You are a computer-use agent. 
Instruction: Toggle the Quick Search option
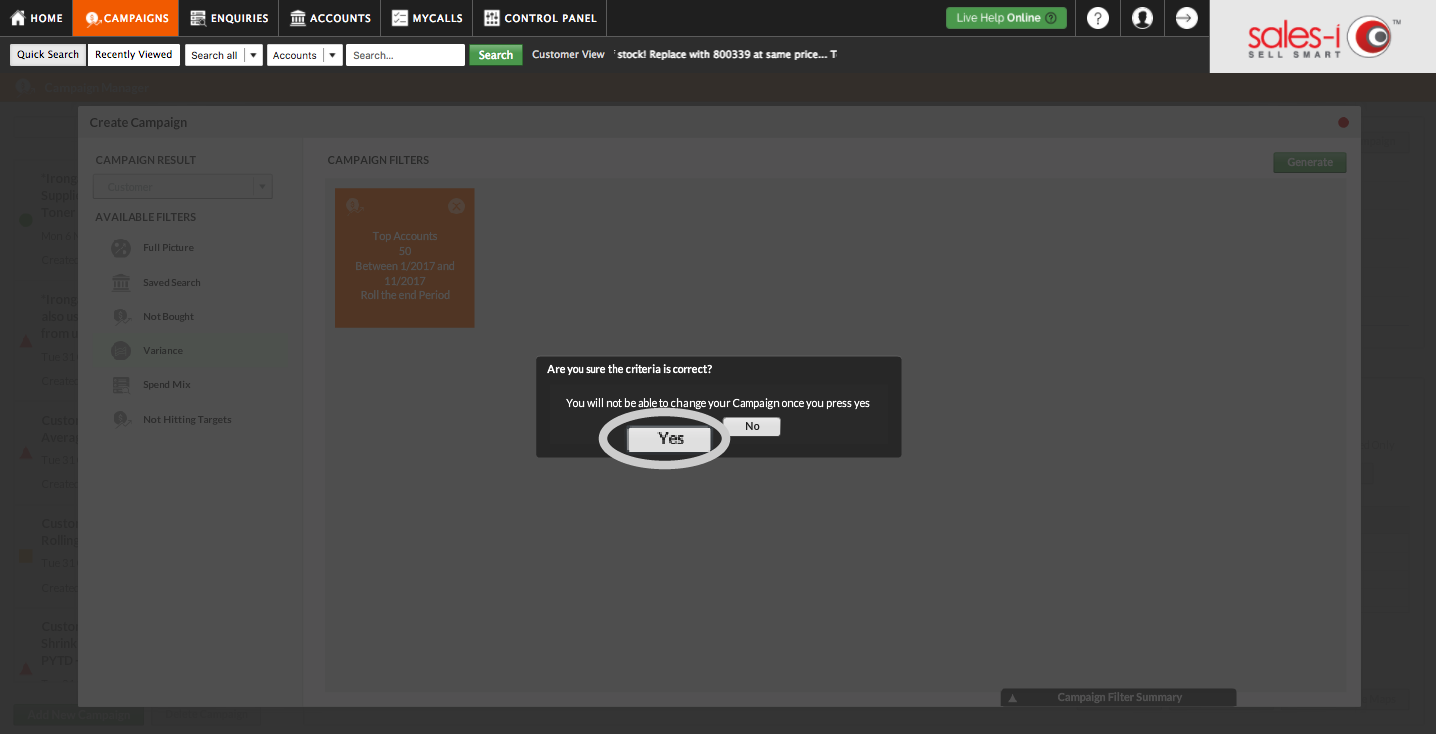point(48,55)
